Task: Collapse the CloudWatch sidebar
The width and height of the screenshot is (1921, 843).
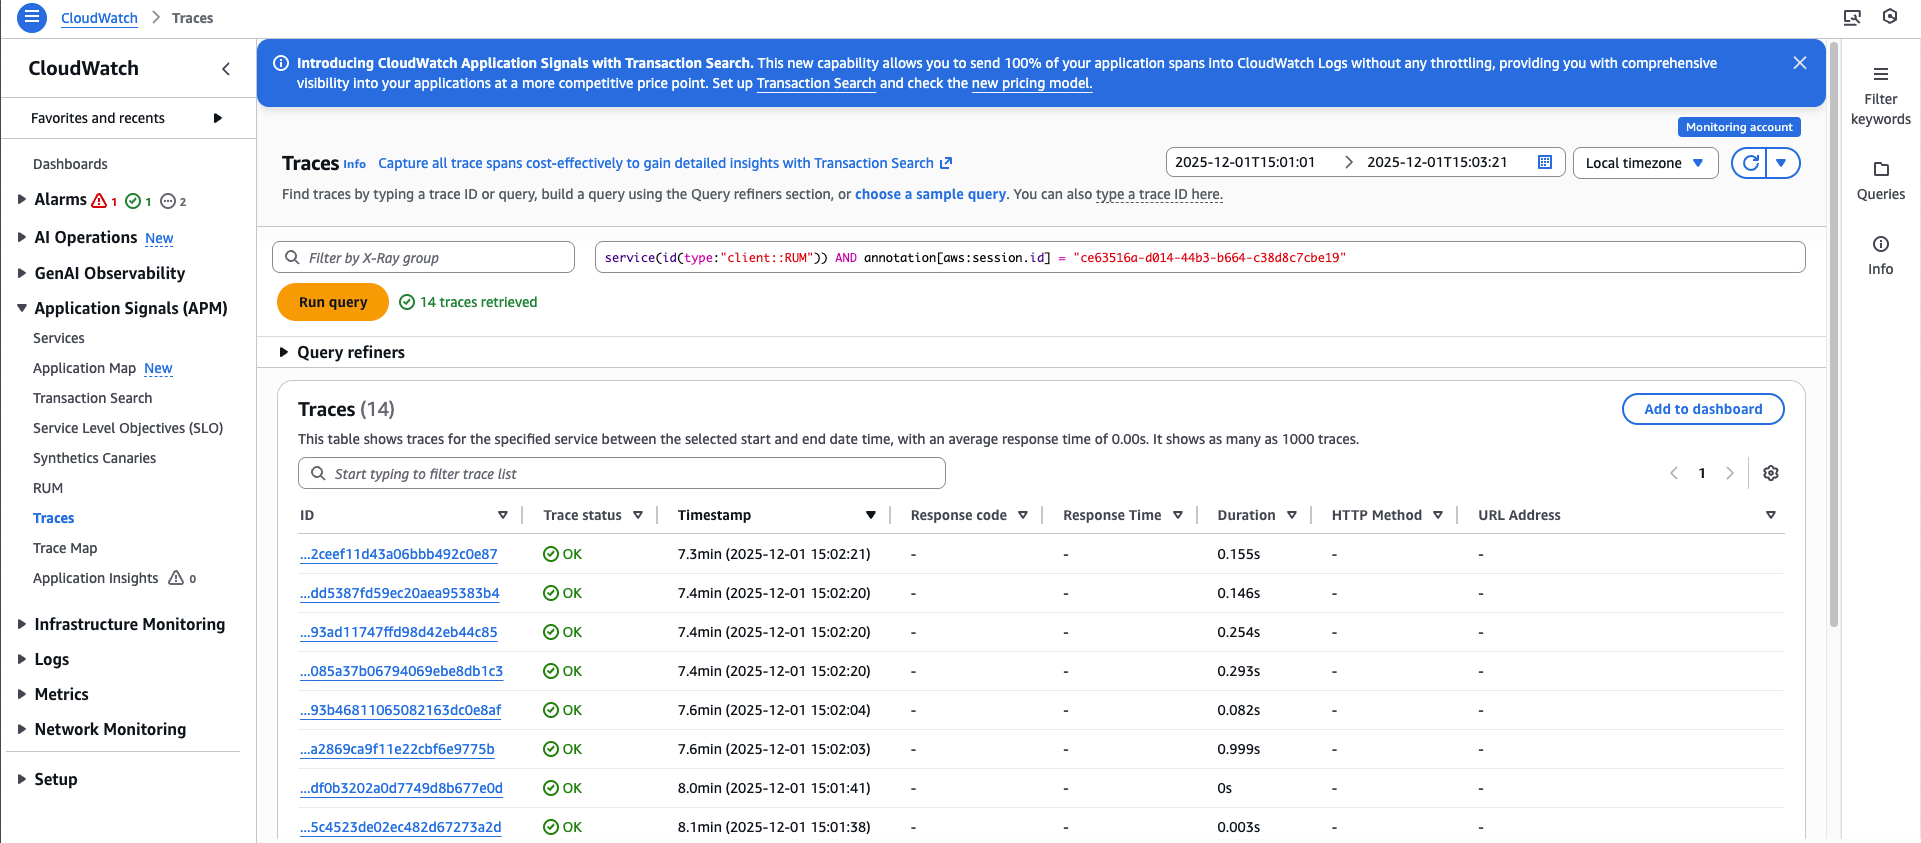Action: (x=226, y=68)
